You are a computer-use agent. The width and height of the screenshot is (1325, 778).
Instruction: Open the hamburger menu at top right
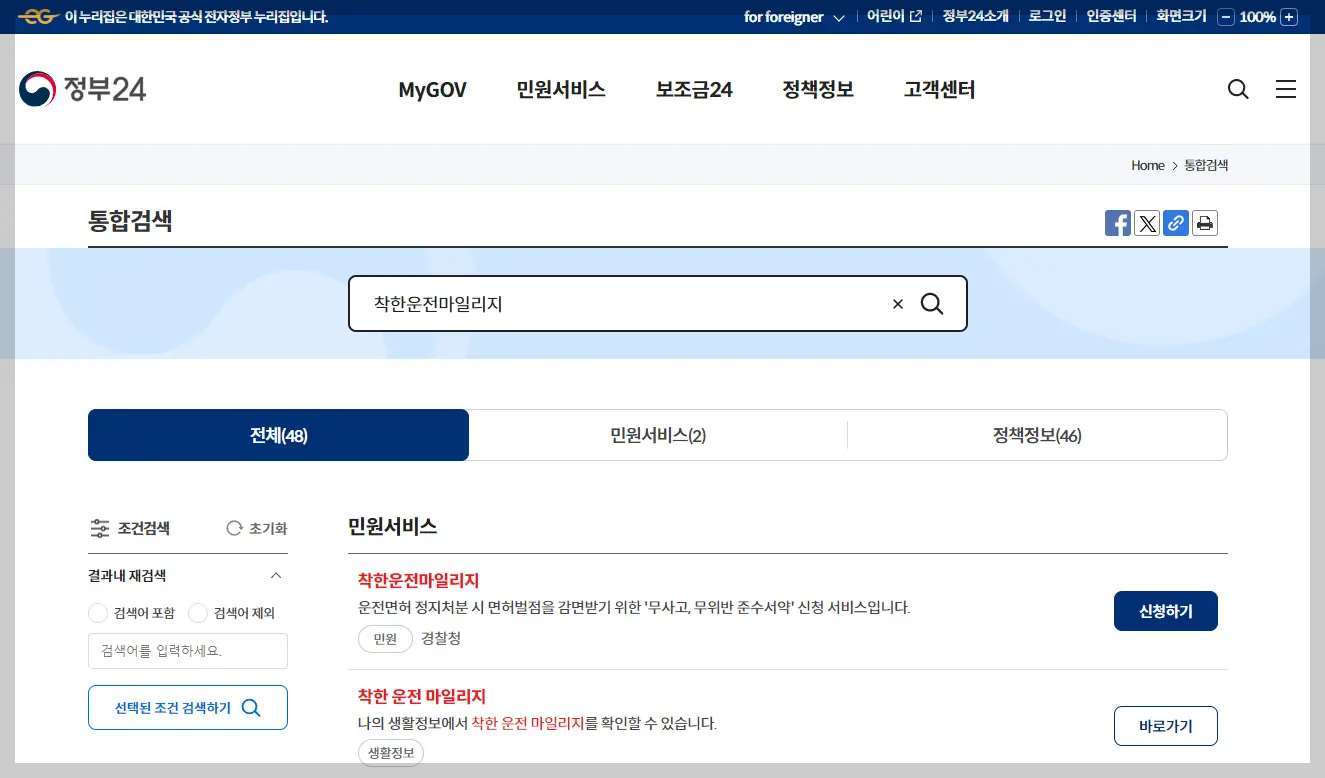coord(1286,89)
